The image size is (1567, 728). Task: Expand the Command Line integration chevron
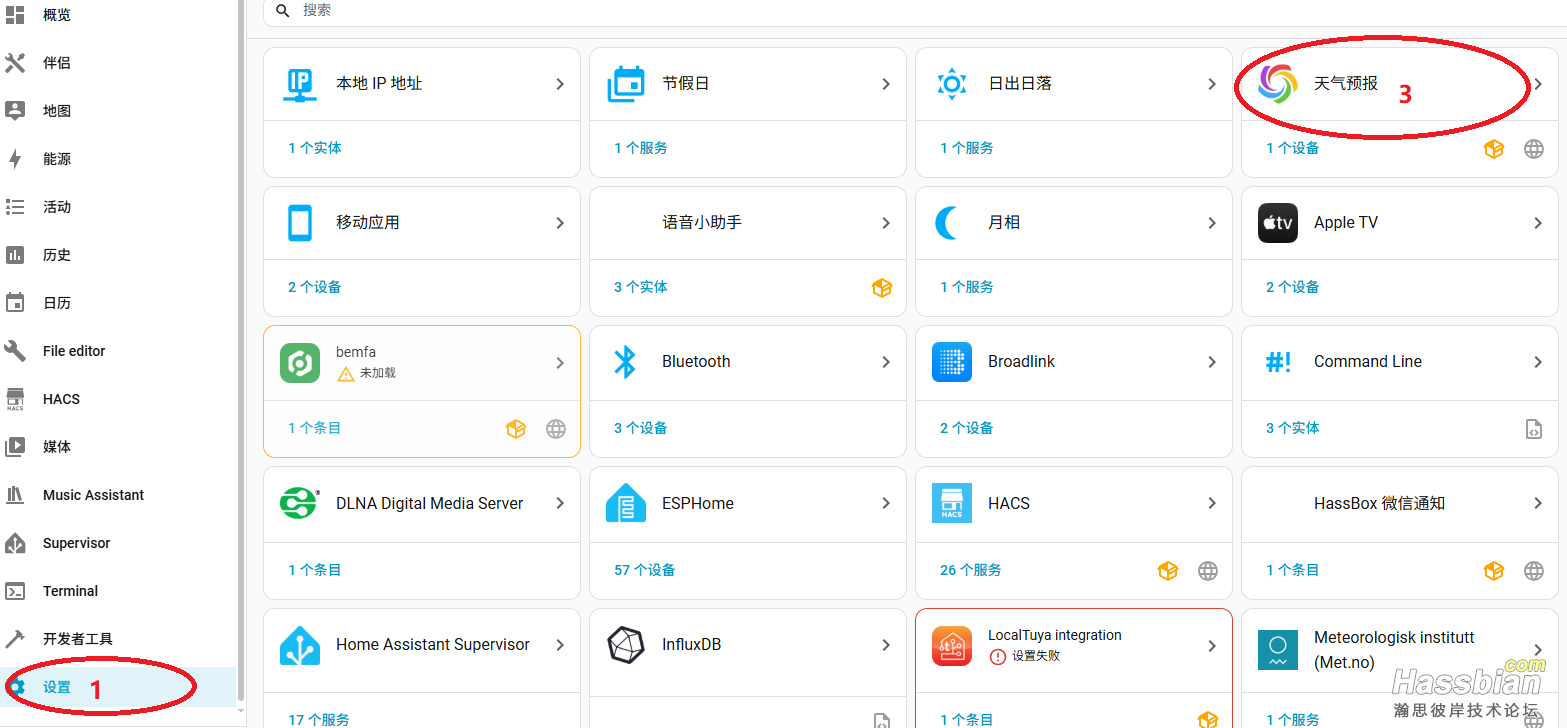[1538, 362]
